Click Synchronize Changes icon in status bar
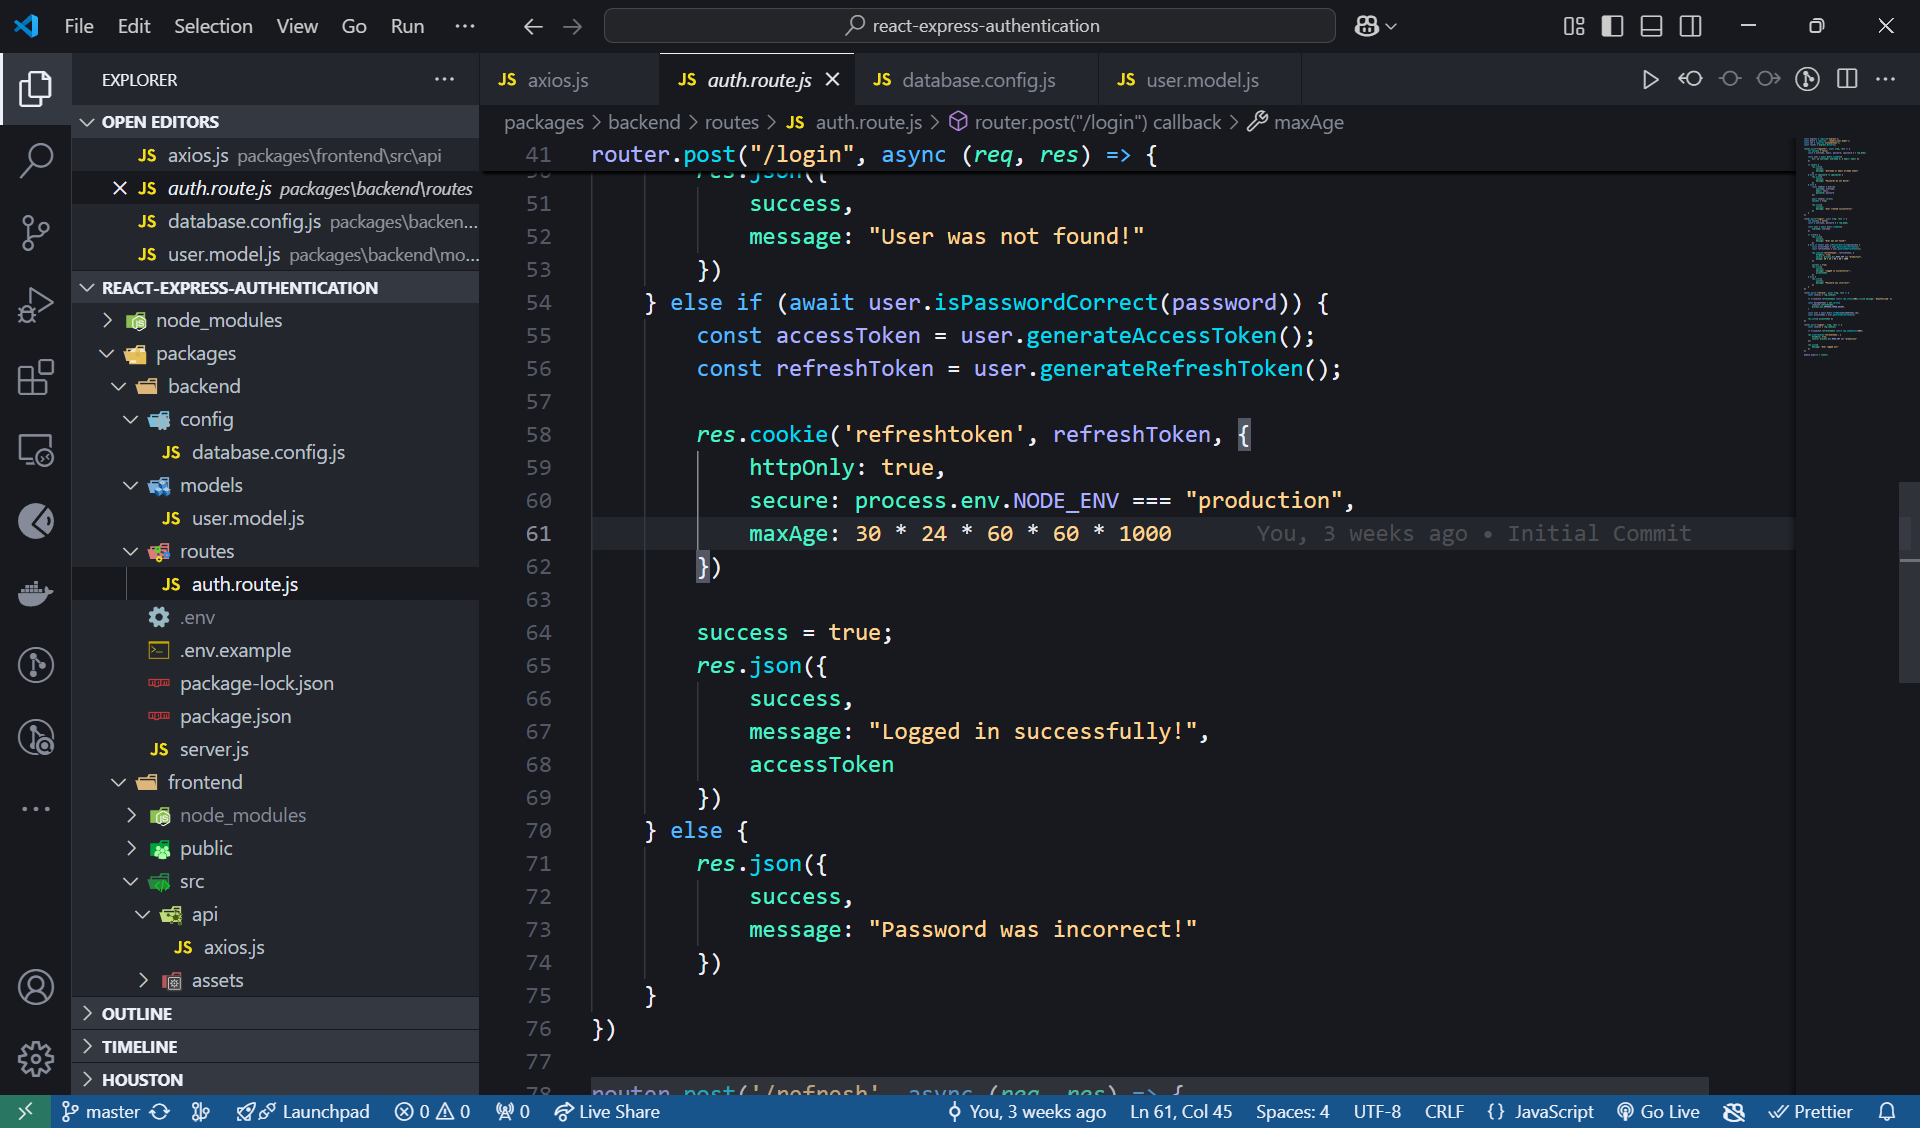1920x1128 pixels. pyautogui.click(x=160, y=1111)
